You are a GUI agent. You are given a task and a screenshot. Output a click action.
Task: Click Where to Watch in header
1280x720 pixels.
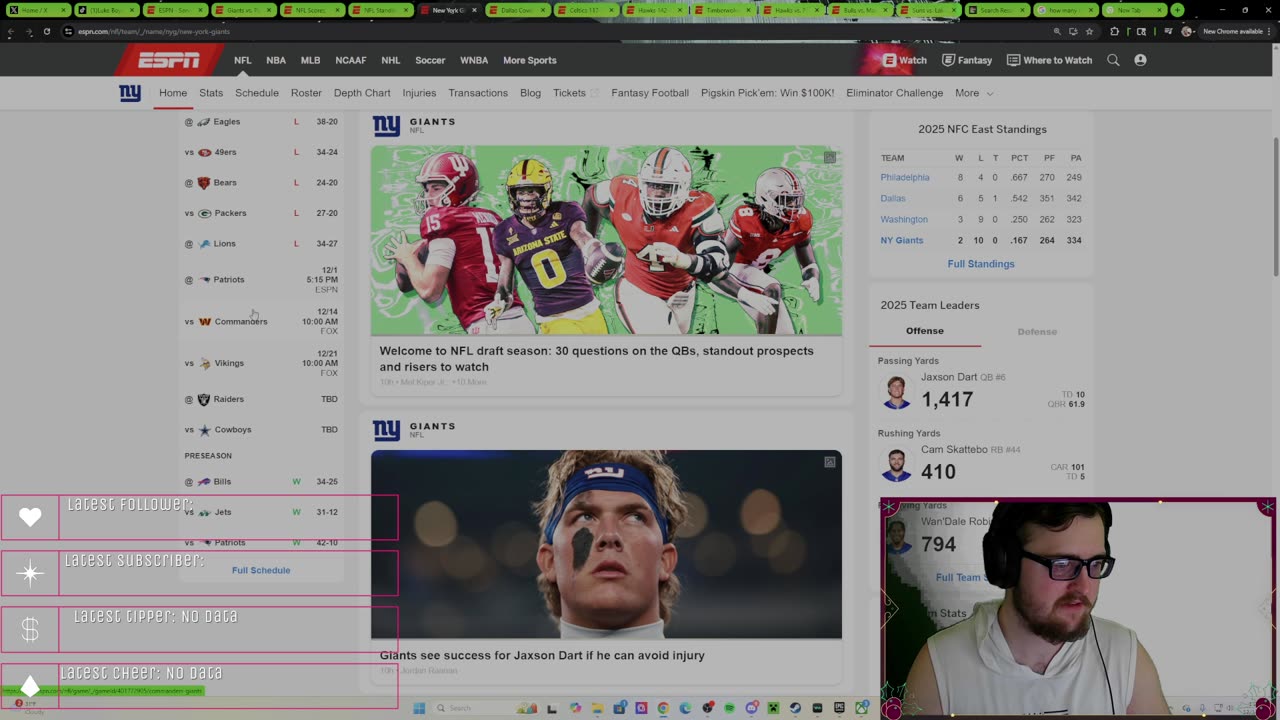click(1049, 60)
